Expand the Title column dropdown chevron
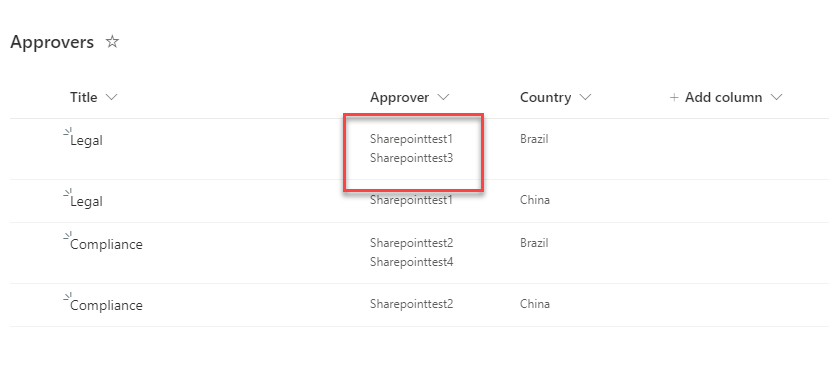The height and width of the screenshot is (384, 829). pos(111,97)
